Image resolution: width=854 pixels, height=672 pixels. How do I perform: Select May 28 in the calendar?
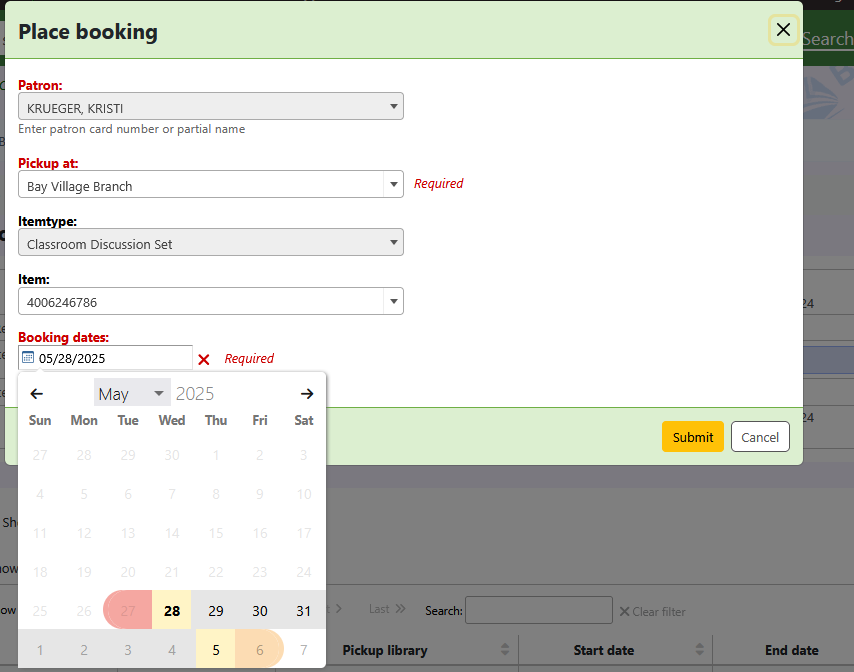click(x=172, y=611)
